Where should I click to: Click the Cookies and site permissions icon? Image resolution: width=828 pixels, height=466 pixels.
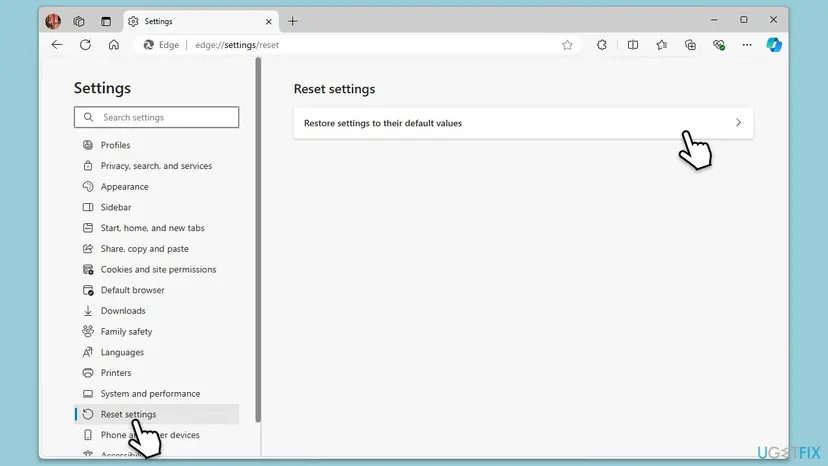(88, 269)
